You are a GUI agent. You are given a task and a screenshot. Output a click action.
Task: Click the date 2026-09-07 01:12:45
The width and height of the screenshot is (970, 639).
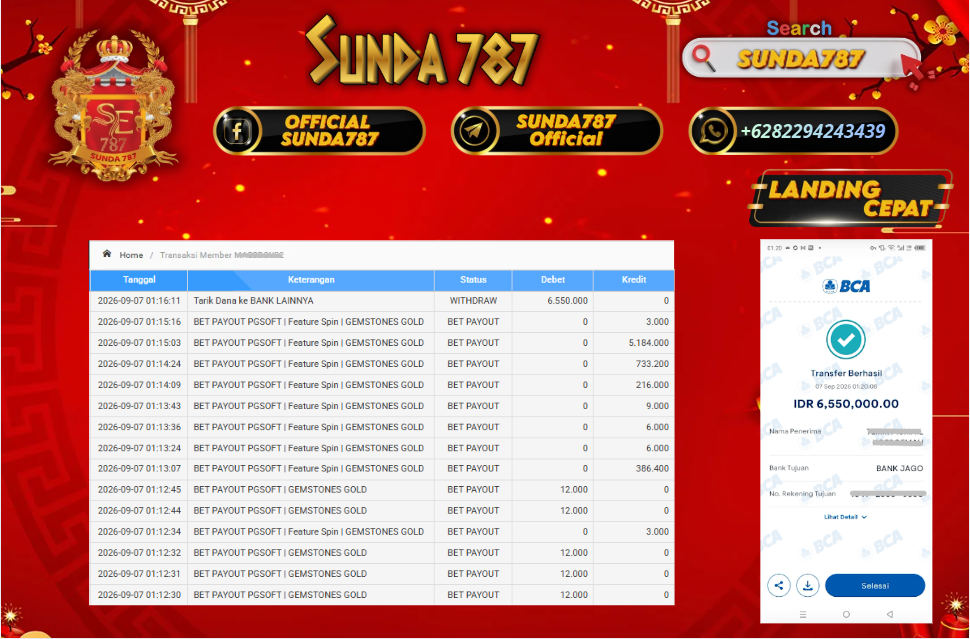(139, 489)
